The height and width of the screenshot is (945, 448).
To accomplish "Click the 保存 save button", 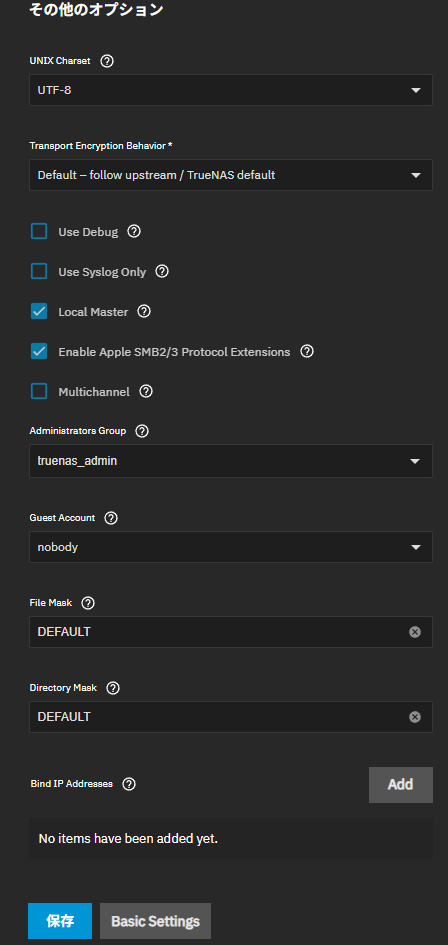I will coord(60,921).
